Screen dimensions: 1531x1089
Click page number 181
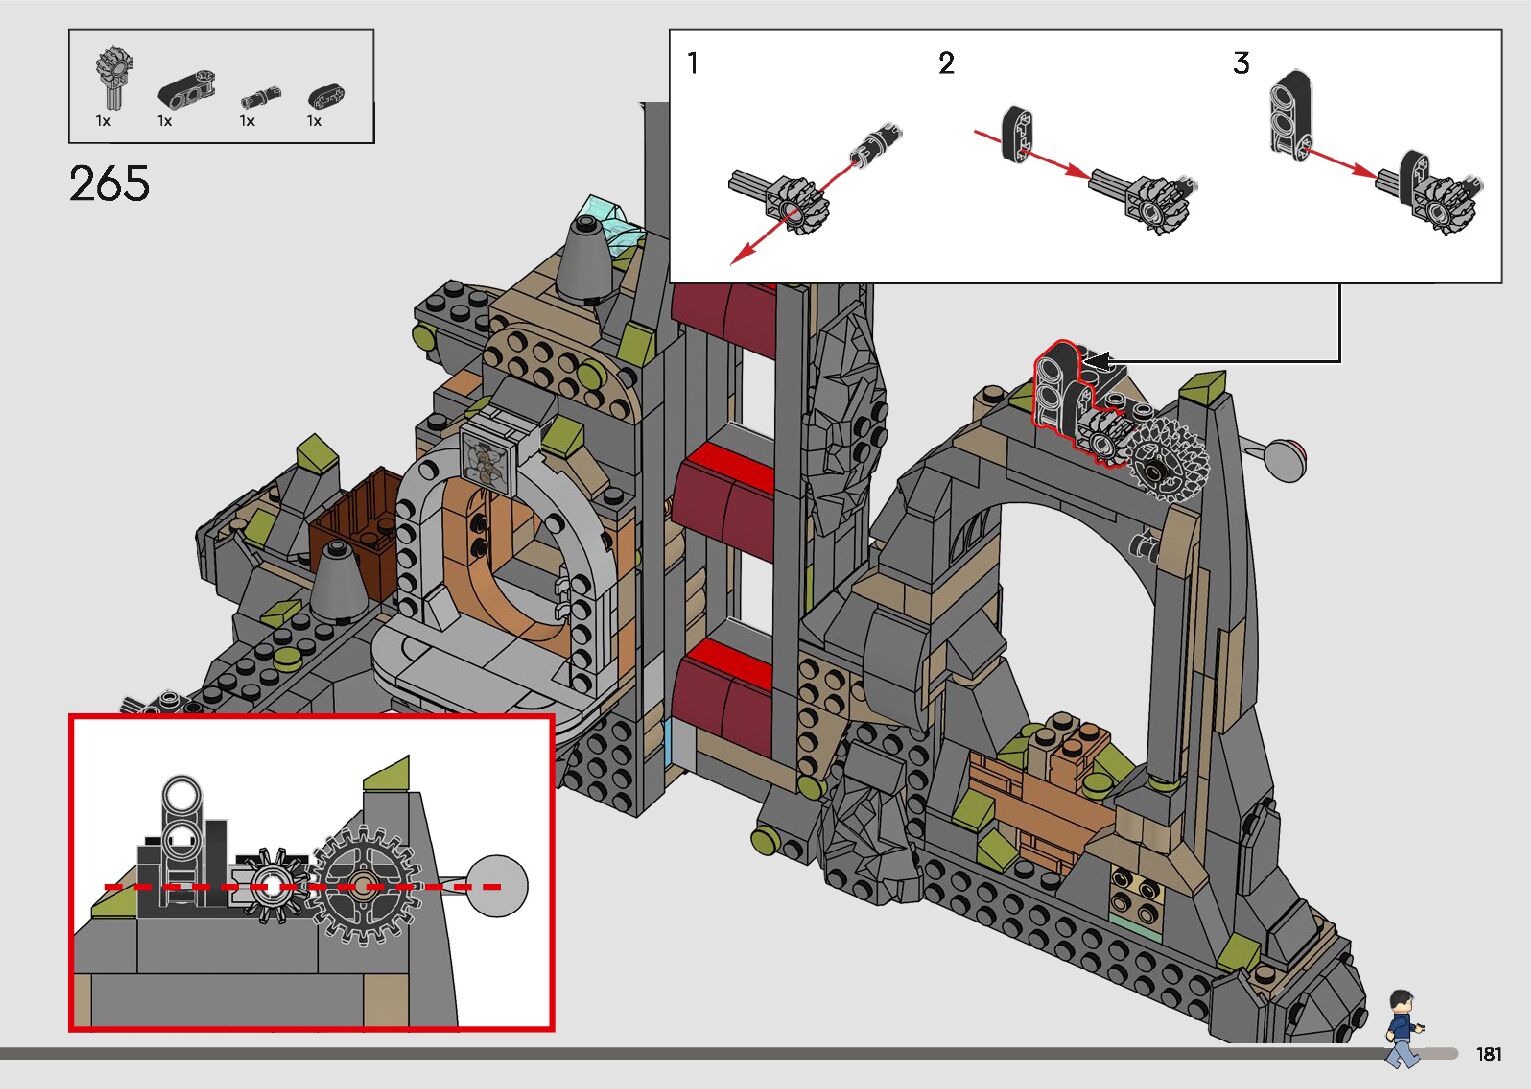coord(1488,1054)
